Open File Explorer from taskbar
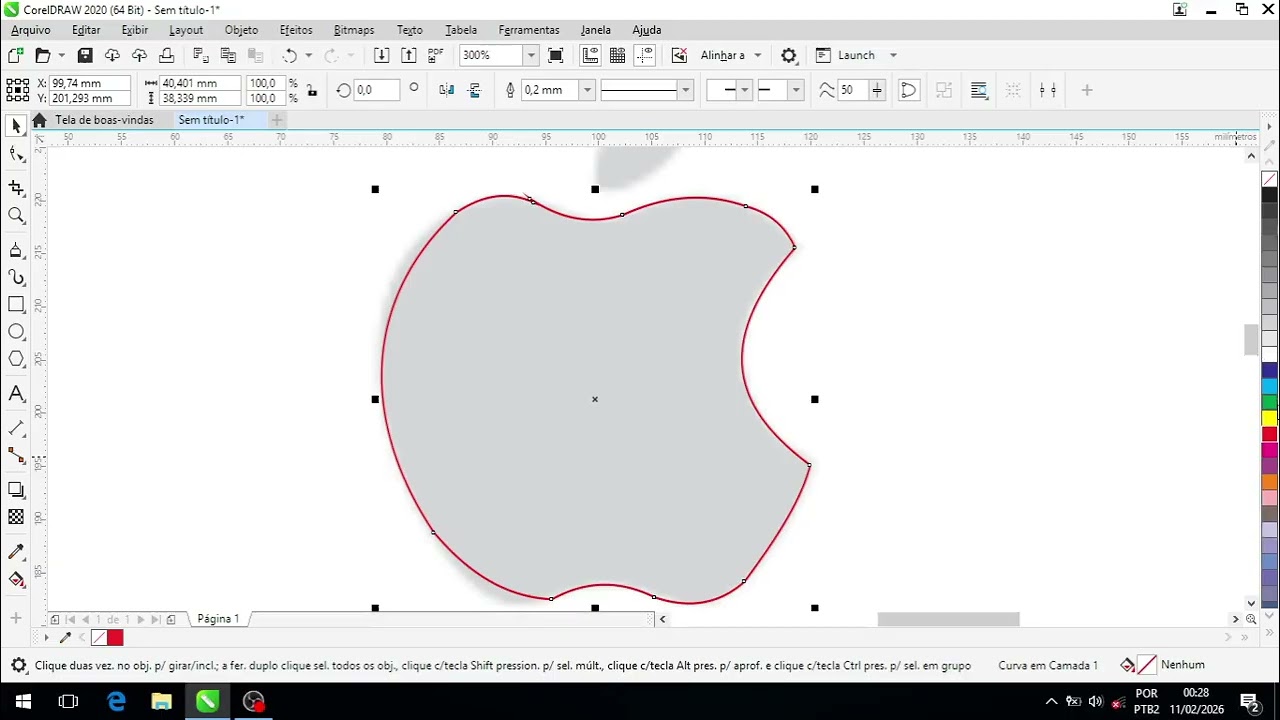 [x=161, y=702]
